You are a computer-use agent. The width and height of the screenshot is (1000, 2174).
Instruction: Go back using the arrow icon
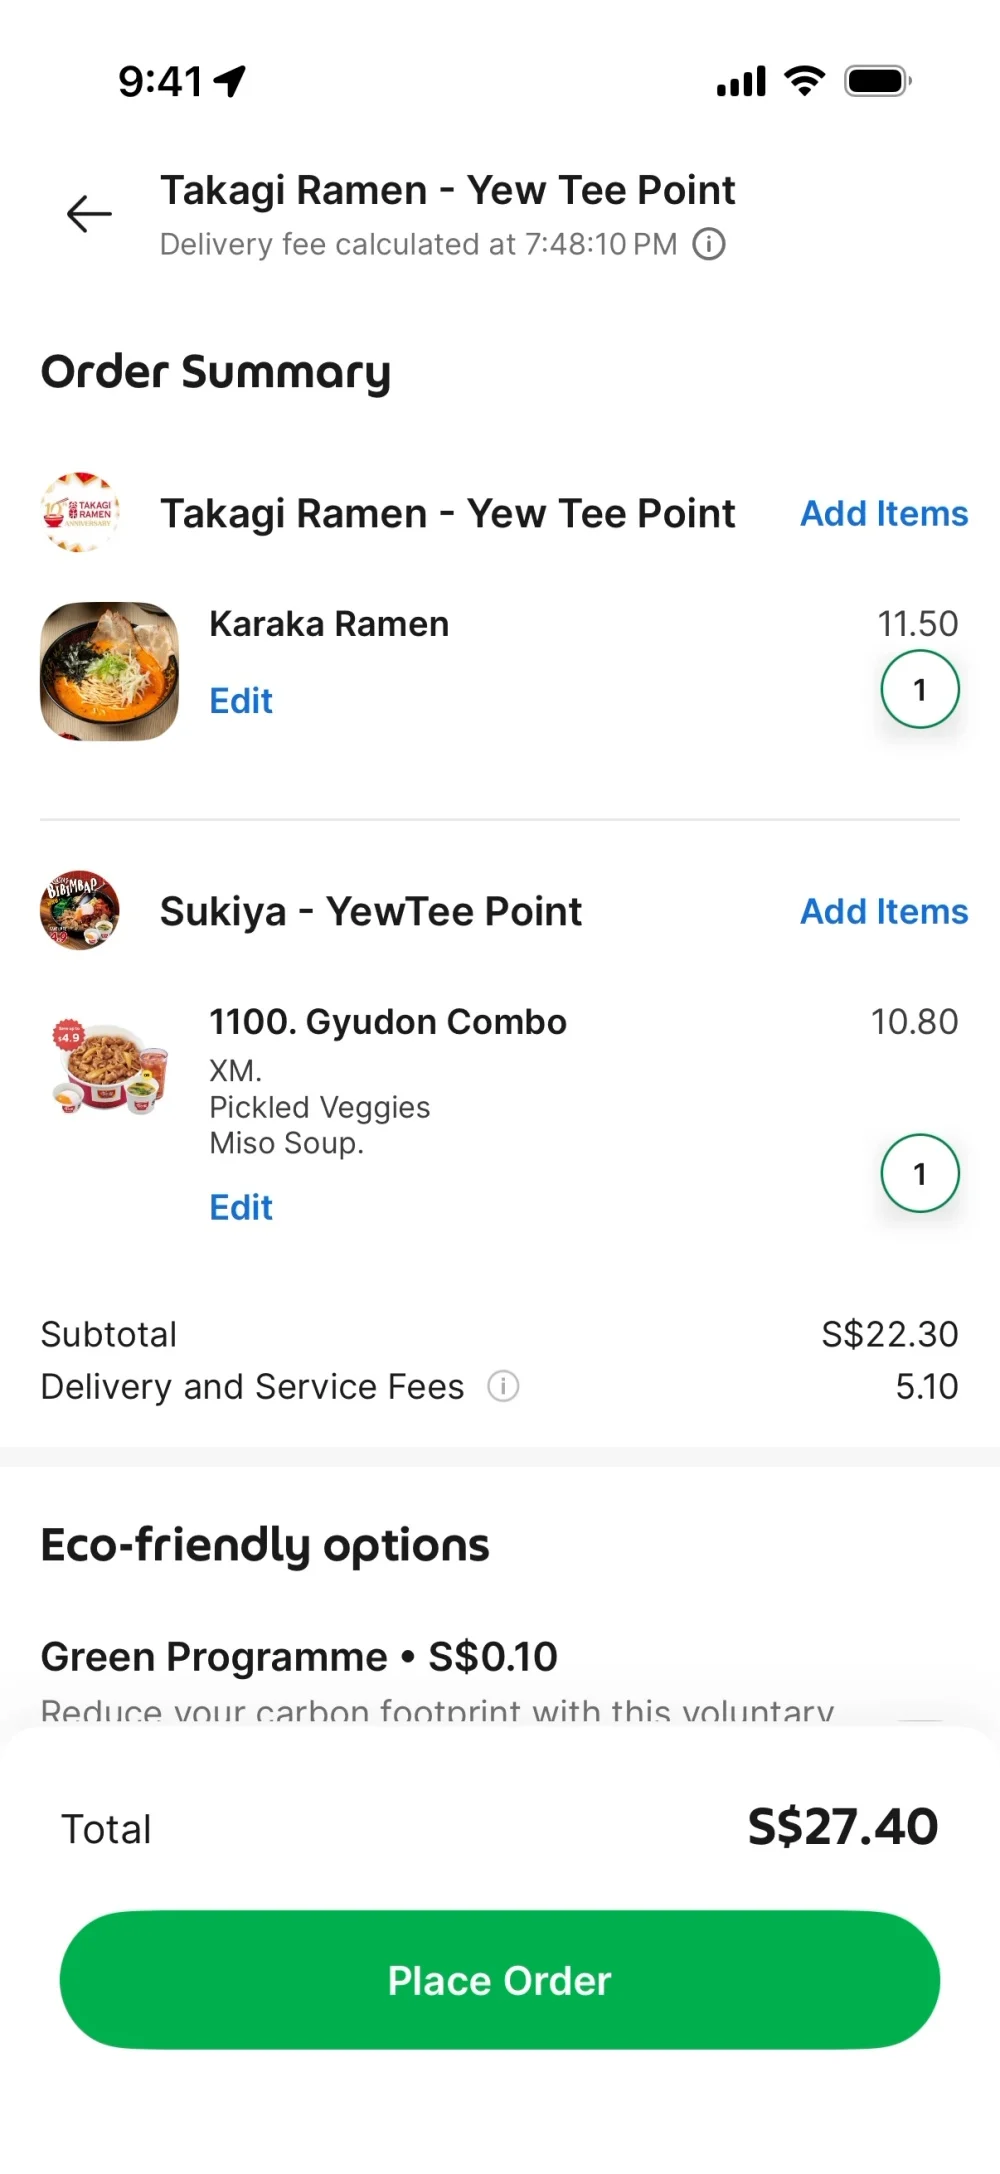pyautogui.click(x=89, y=214)
